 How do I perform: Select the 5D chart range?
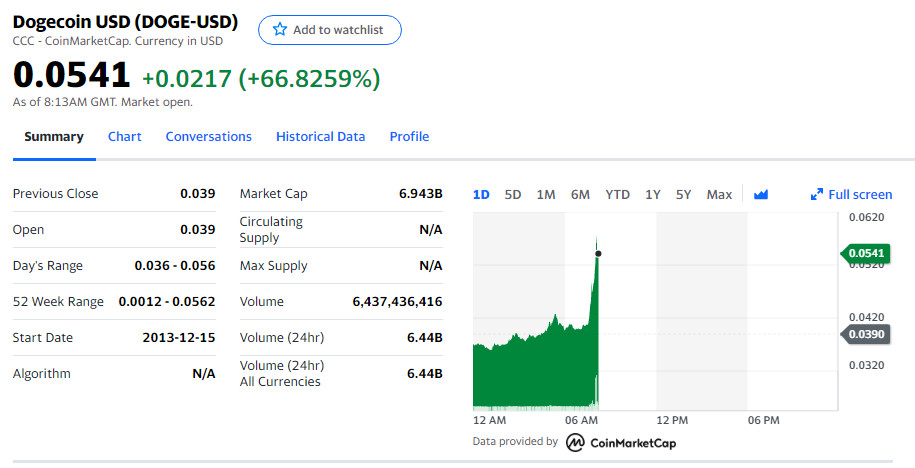(513, 194)
